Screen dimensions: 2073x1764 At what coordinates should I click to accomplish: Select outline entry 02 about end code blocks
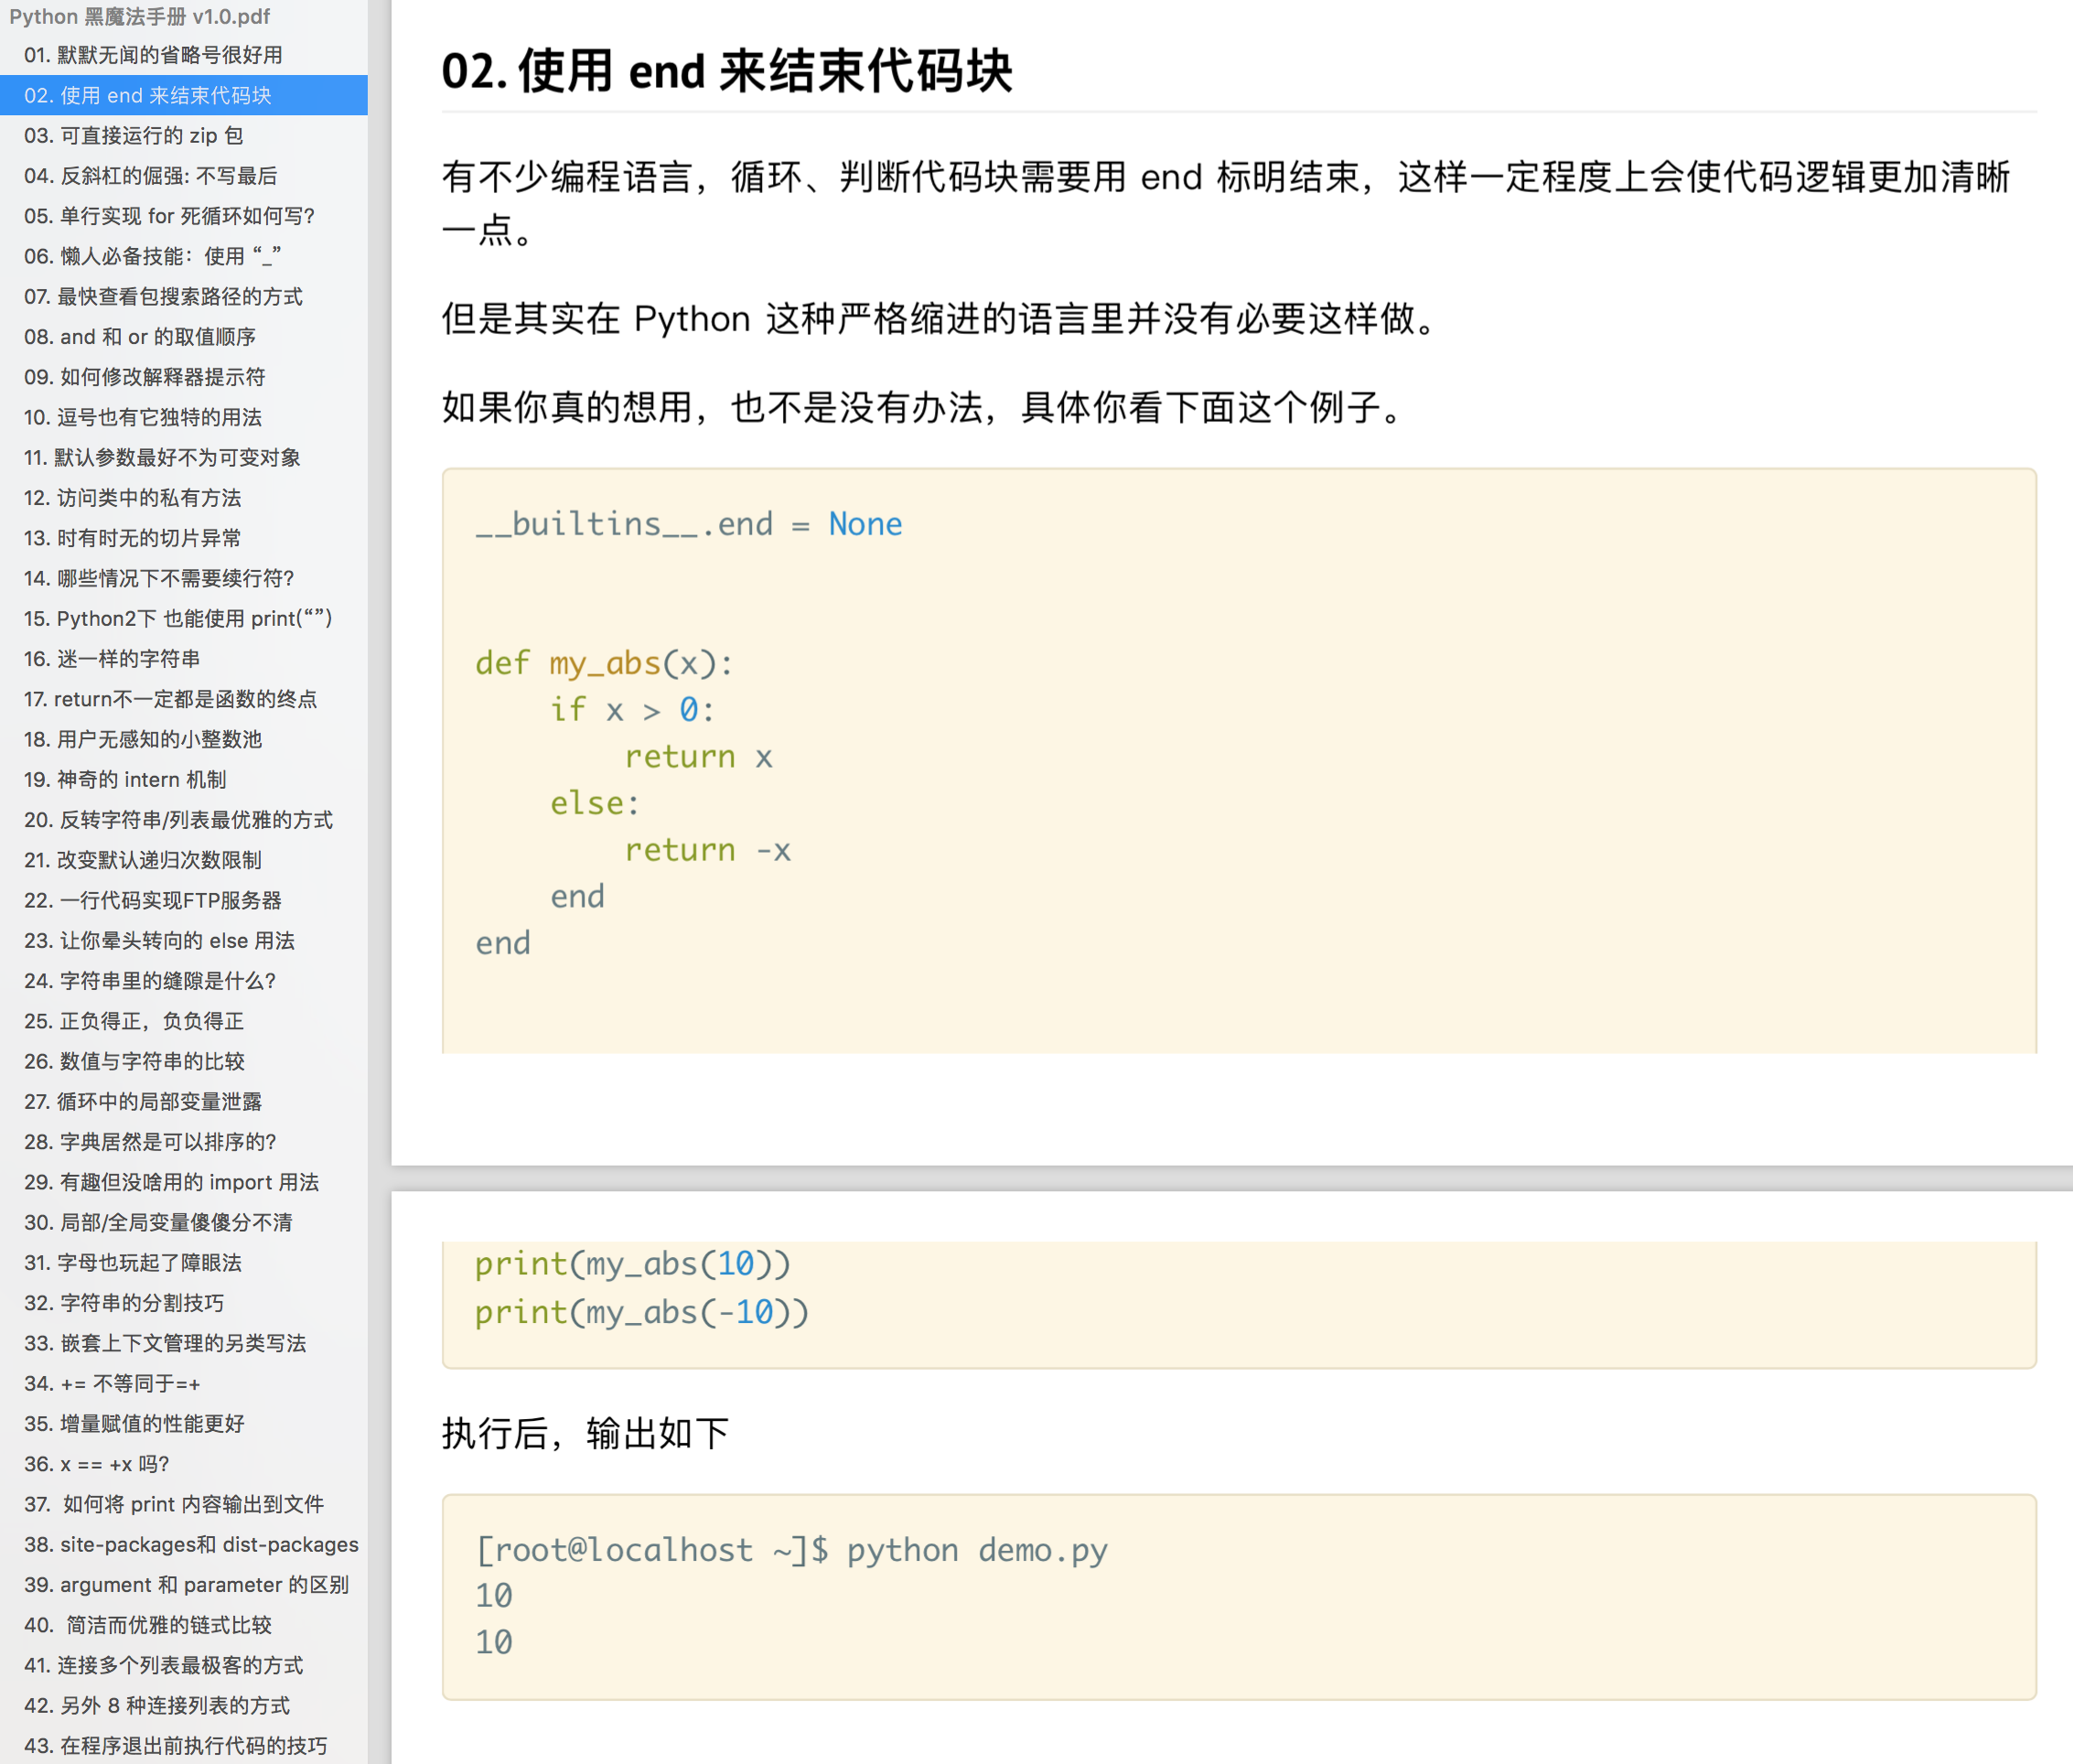(x=148, y=95)
